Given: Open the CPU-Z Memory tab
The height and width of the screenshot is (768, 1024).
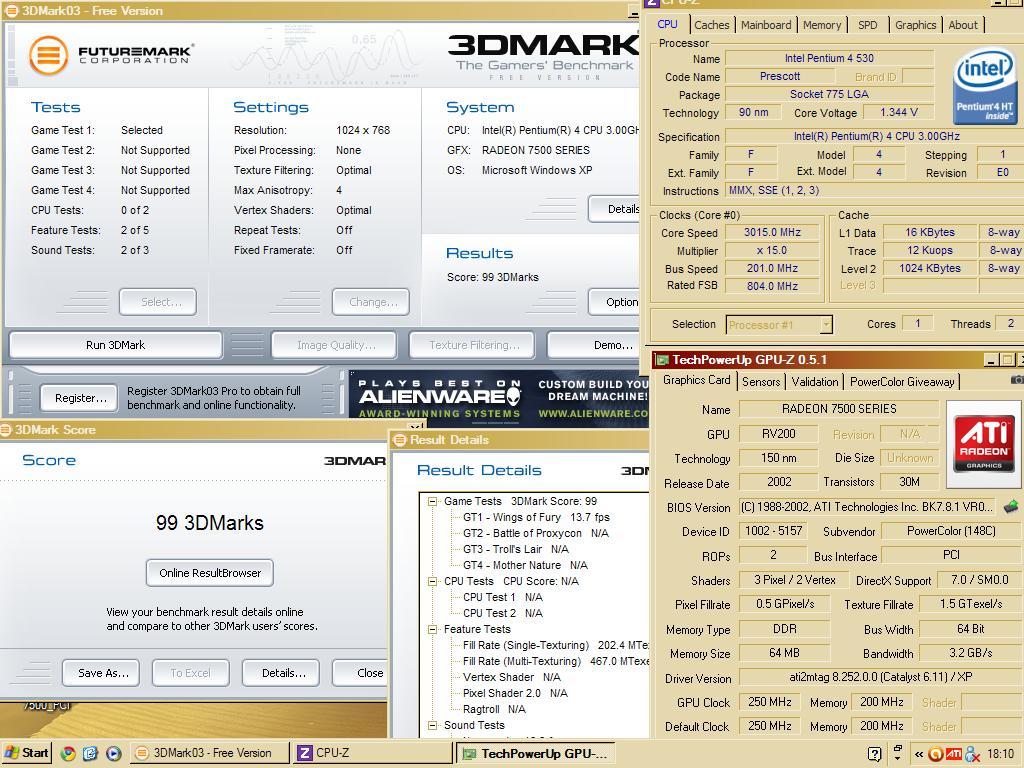Looking at the screenshot, I should click(822, 25).
